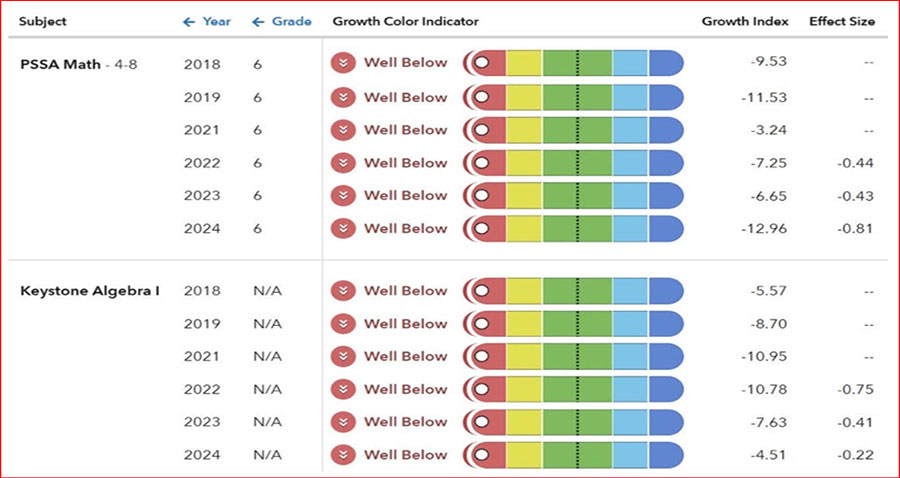Screen dimensions: 900x478
Task: Click the Well Below icon for Keystone Algebra 2024
Action: pos(344,455)
